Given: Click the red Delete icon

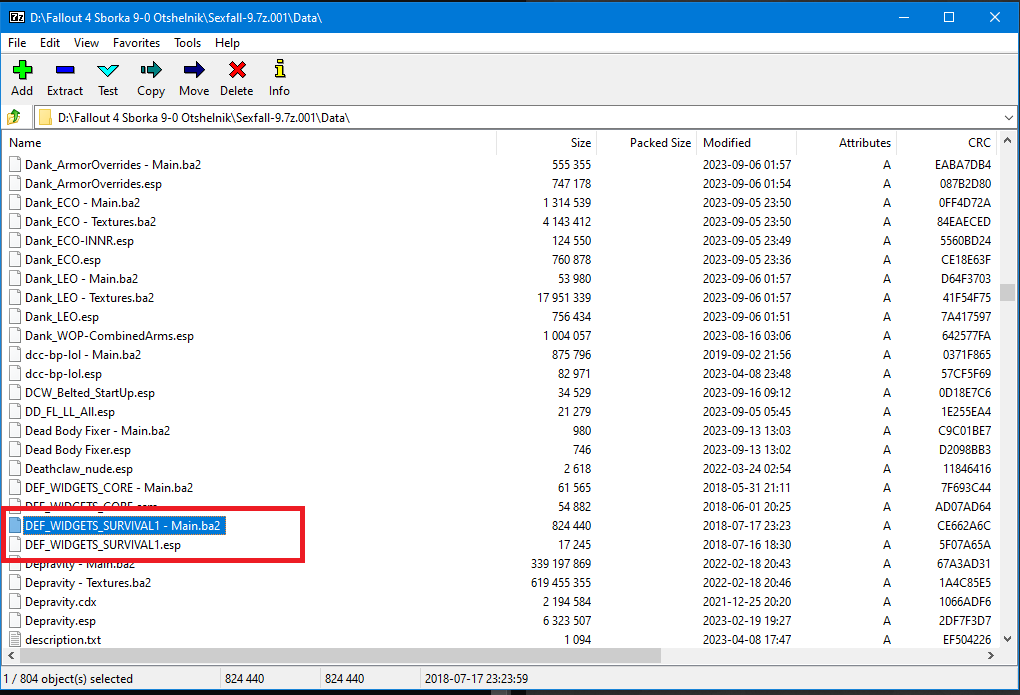Looking at the screenshot, I should click(237, 78).
